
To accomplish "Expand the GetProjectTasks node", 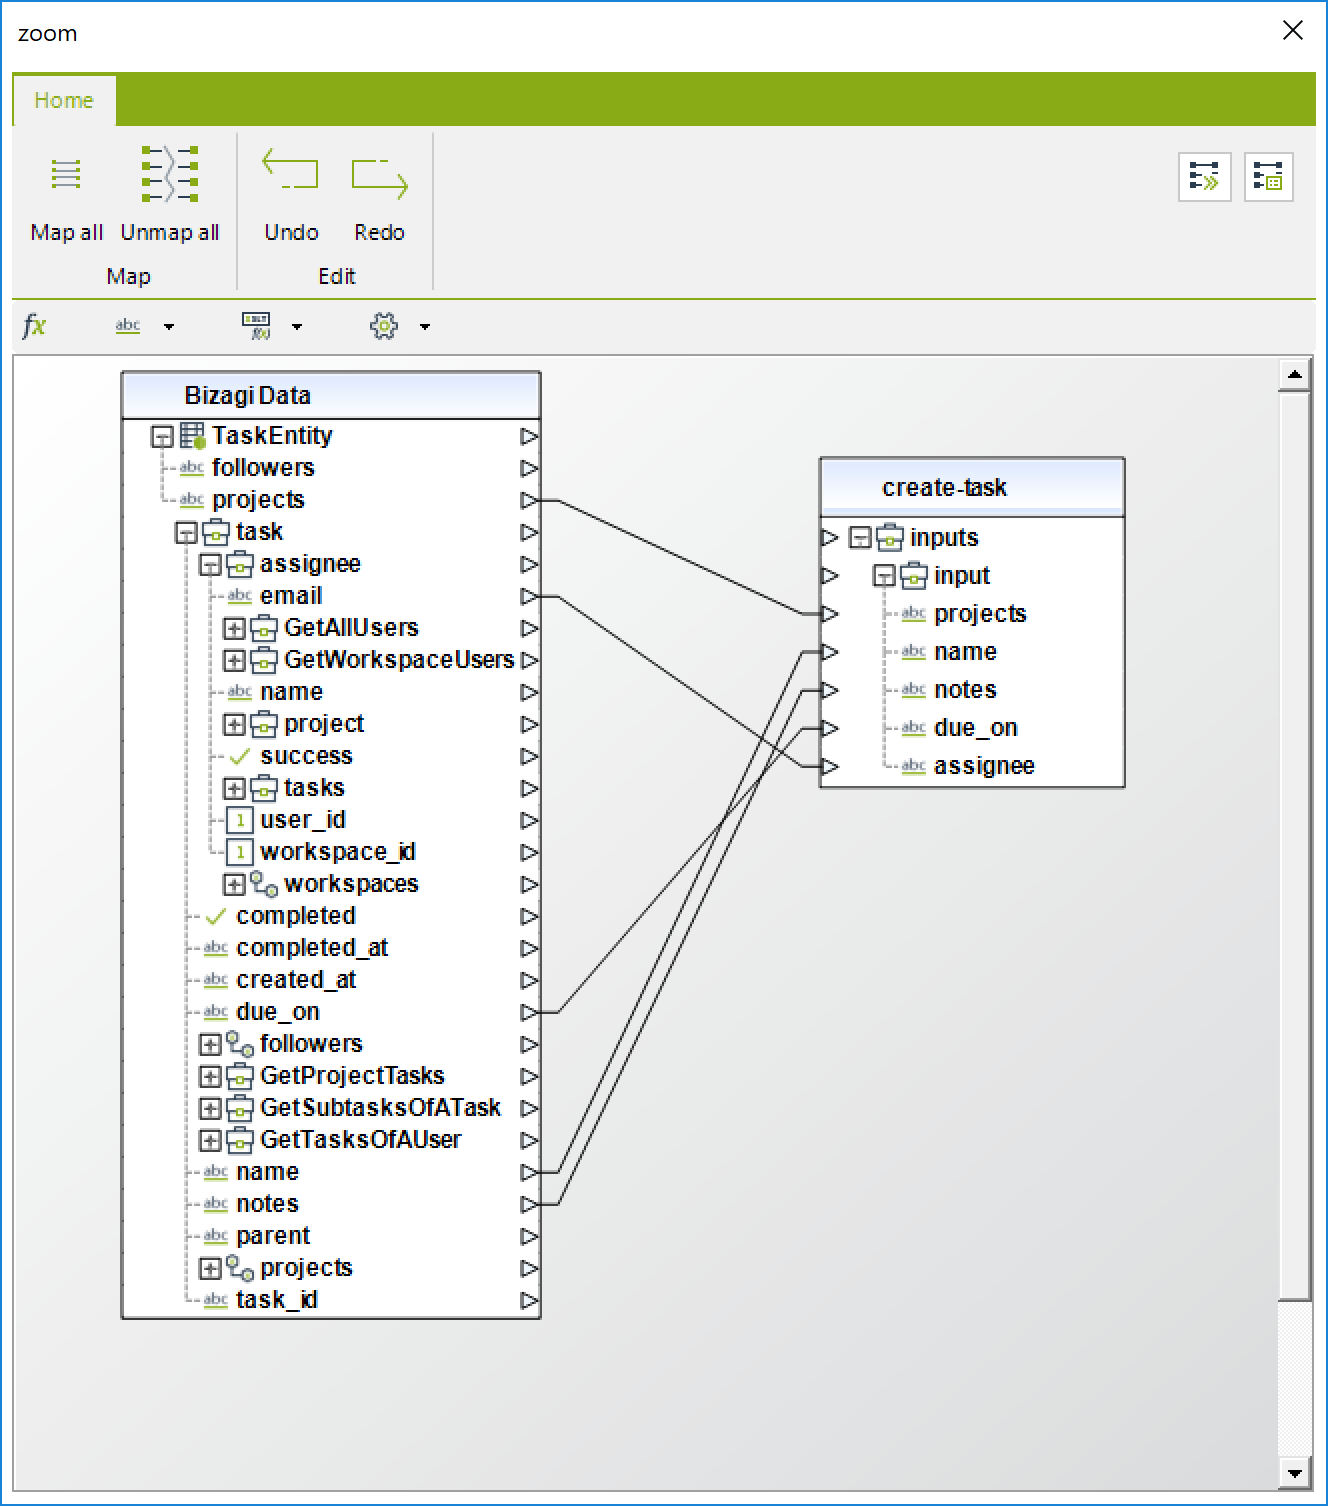I will (210, 1076).
